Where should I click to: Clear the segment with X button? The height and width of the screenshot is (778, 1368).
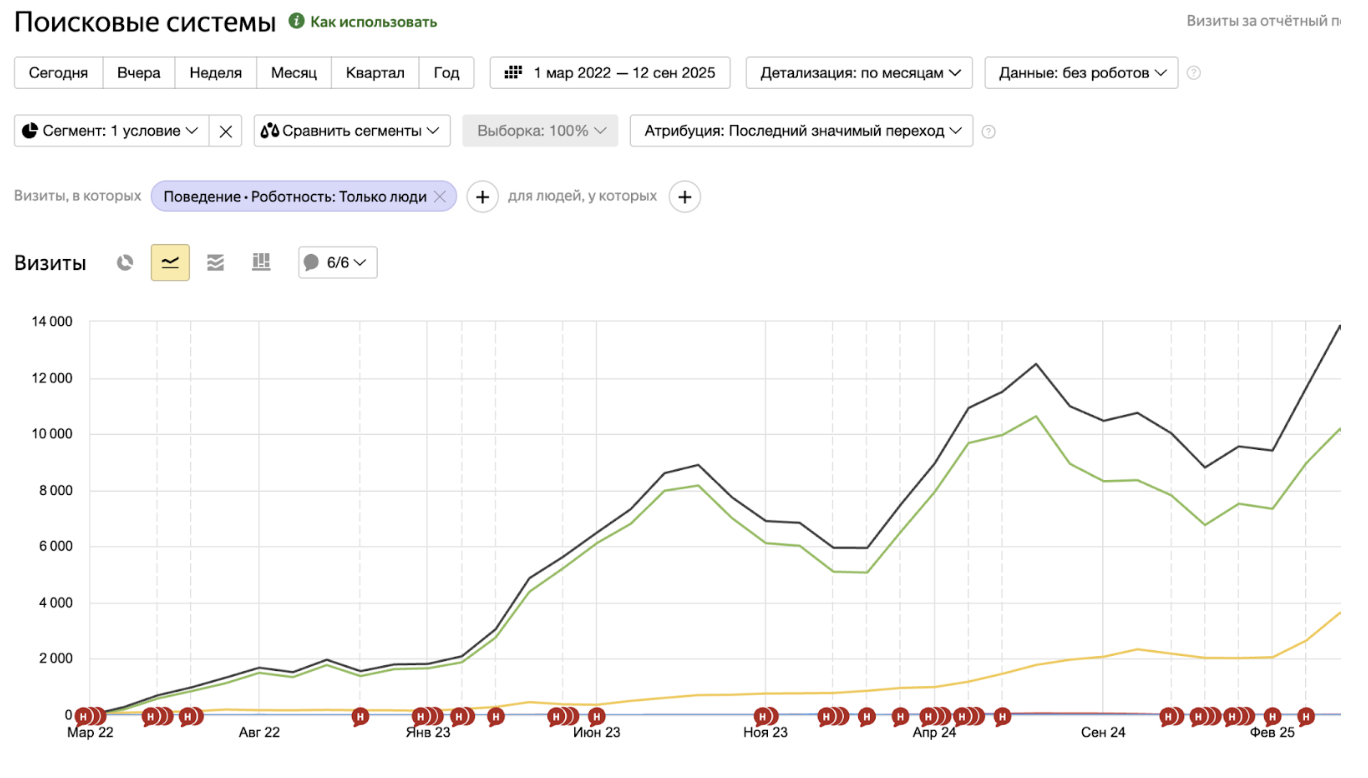[x=226, y=131]
